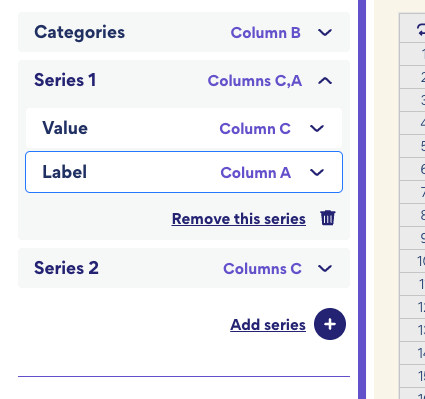This screenshot has height=399, width=425.
Task: Select the Series 2 header row
Action: 184,268
